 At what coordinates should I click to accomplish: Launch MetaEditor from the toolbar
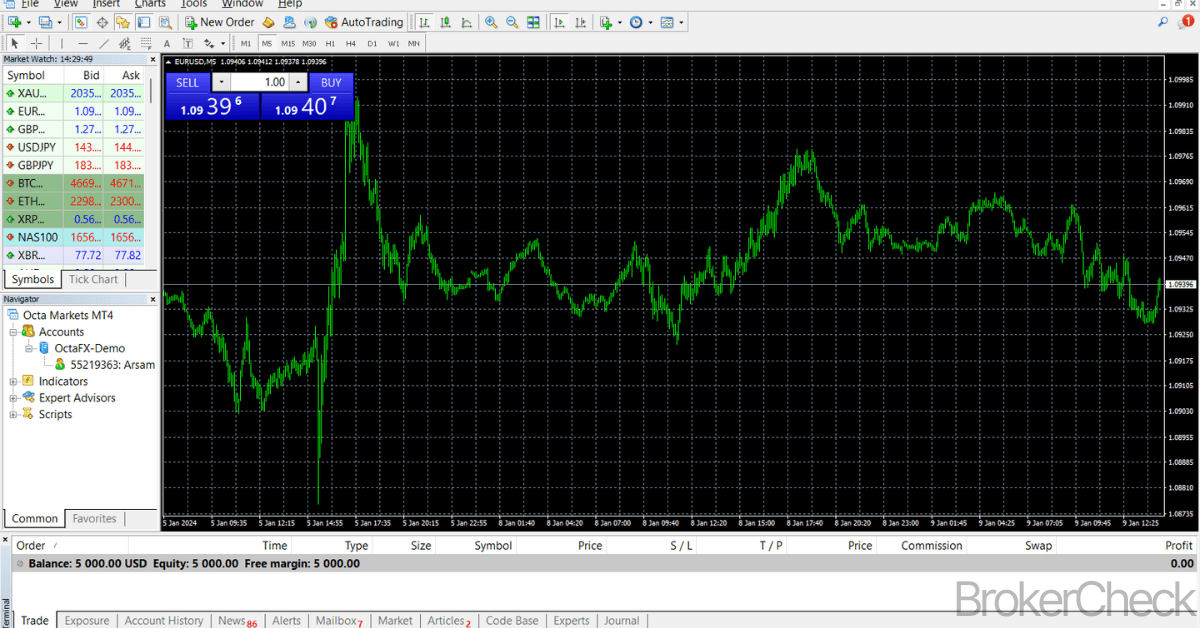(268, 22)
